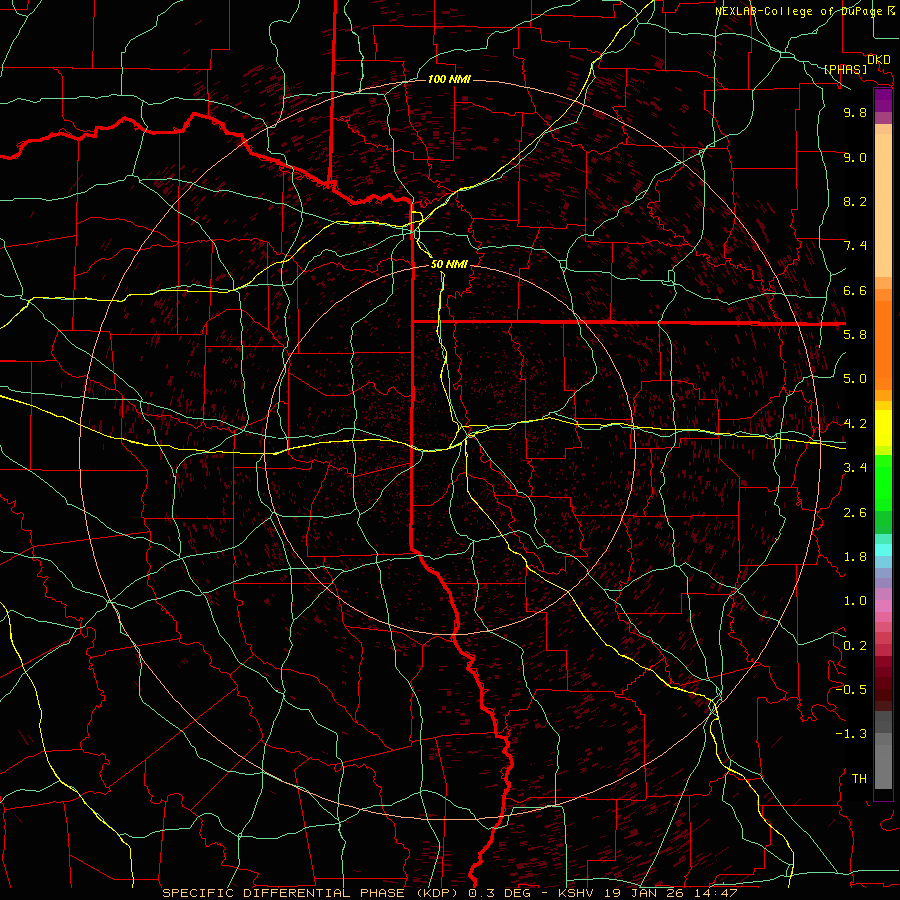Click the cyan segment of the color bar

click(x=883, y=550)
